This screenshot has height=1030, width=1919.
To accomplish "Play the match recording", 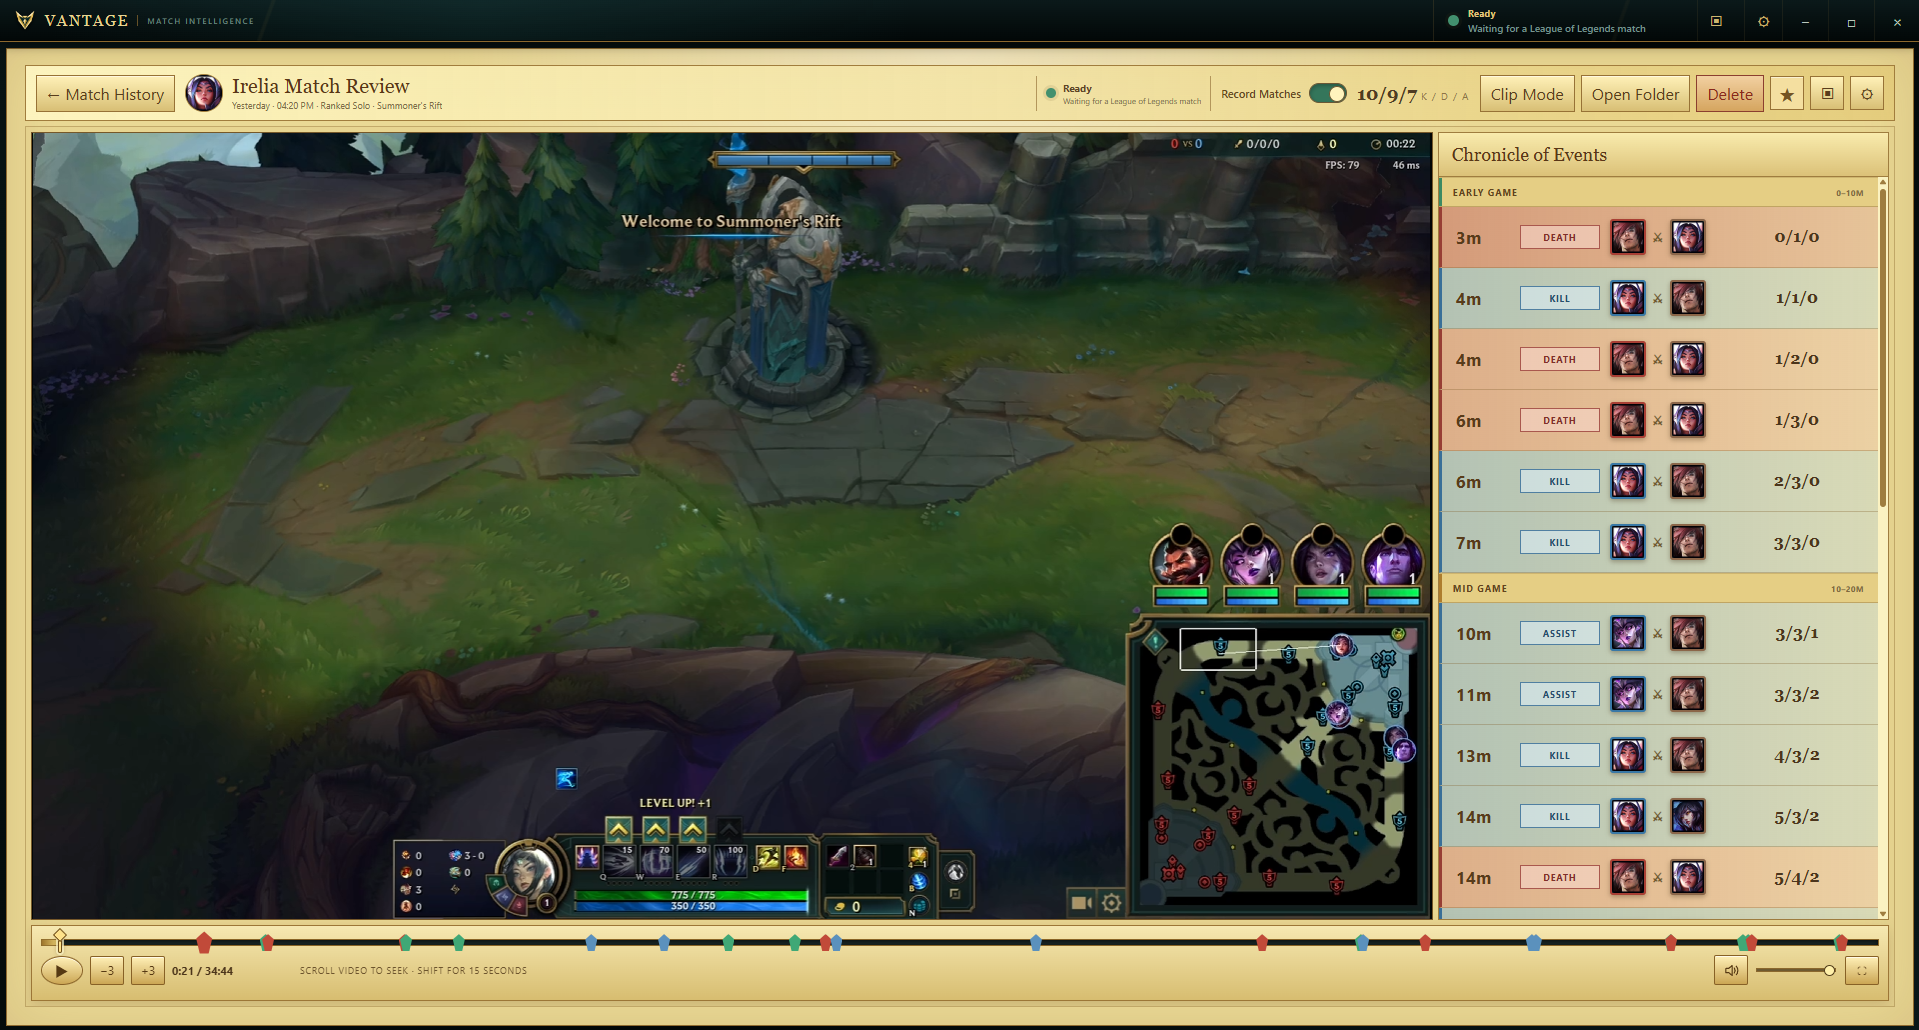I will pos(61,970).
